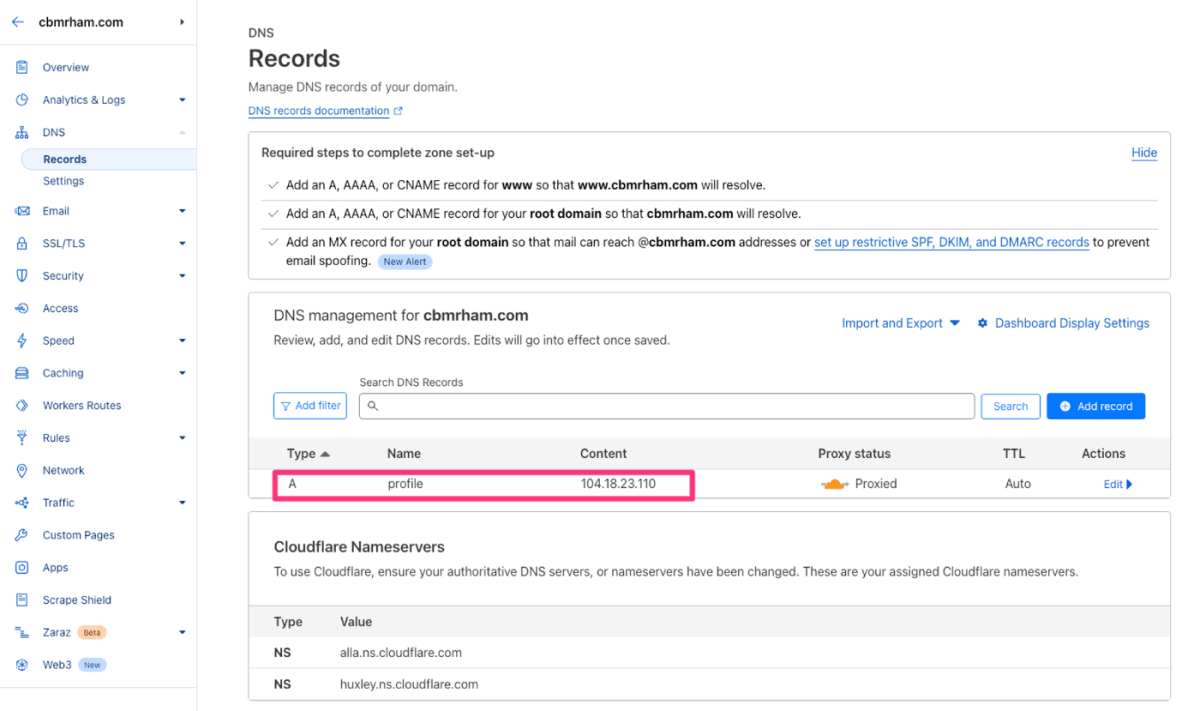Open DNS Settings in sidebar
This screenshot has width=1200, height=711.
(x=63, y=181)
